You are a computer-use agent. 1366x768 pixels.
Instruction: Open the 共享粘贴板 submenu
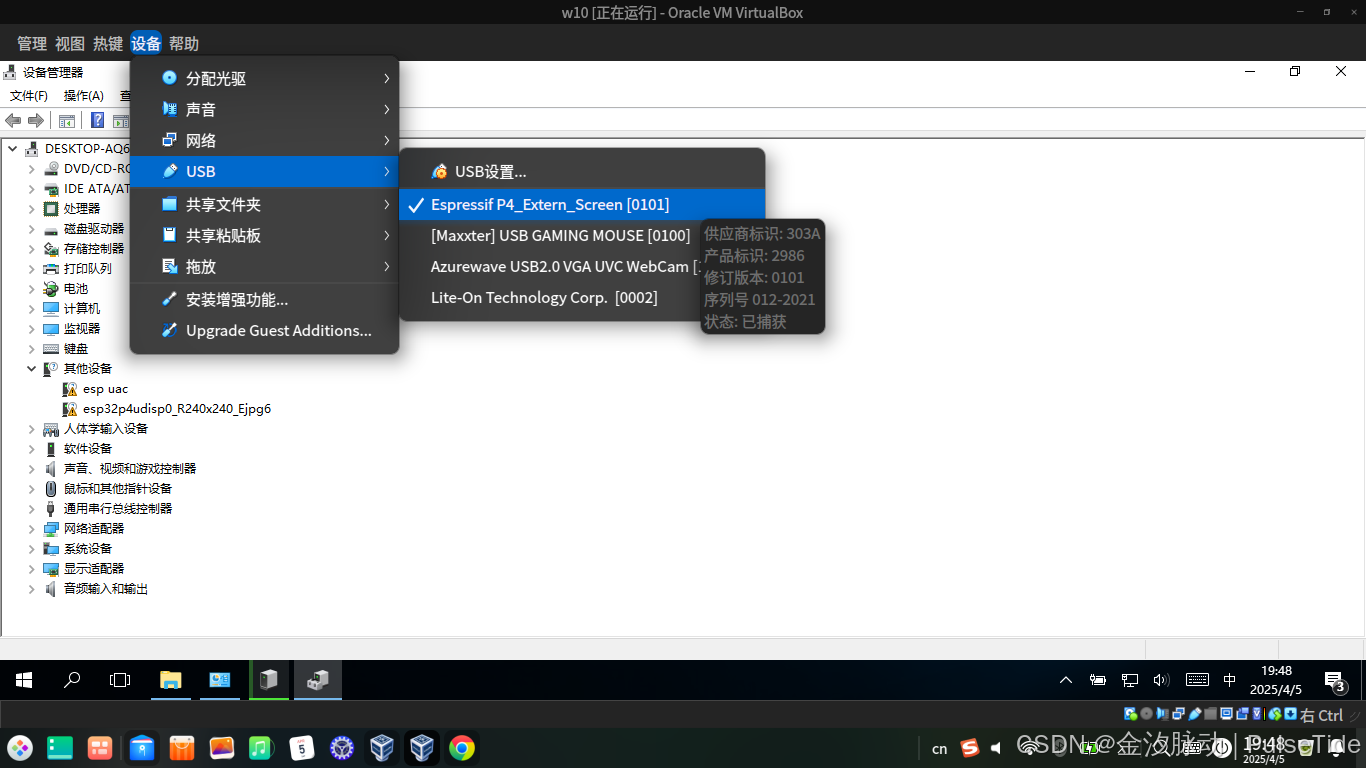click(264, 235)
